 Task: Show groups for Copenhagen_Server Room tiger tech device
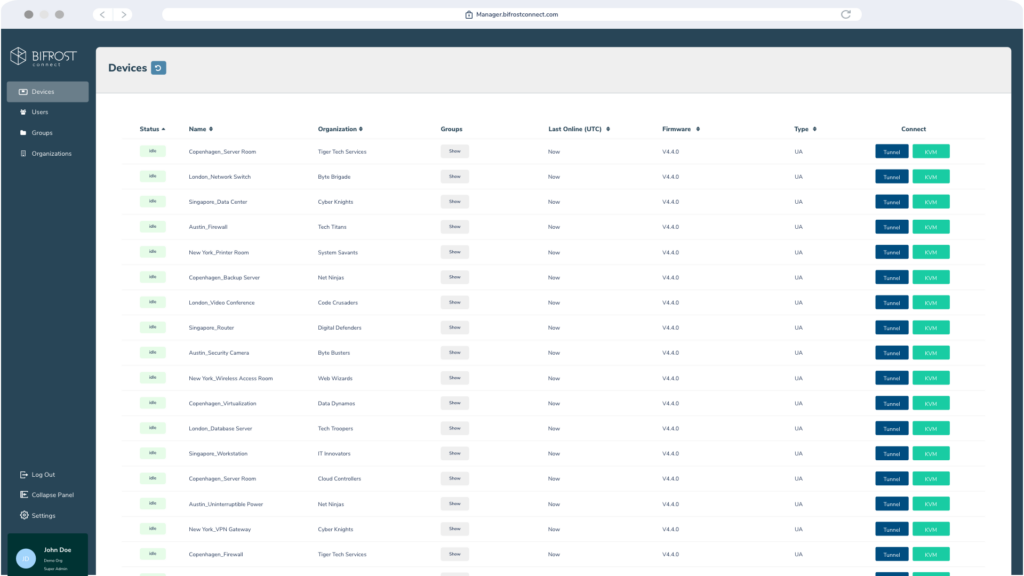point(454,152)
